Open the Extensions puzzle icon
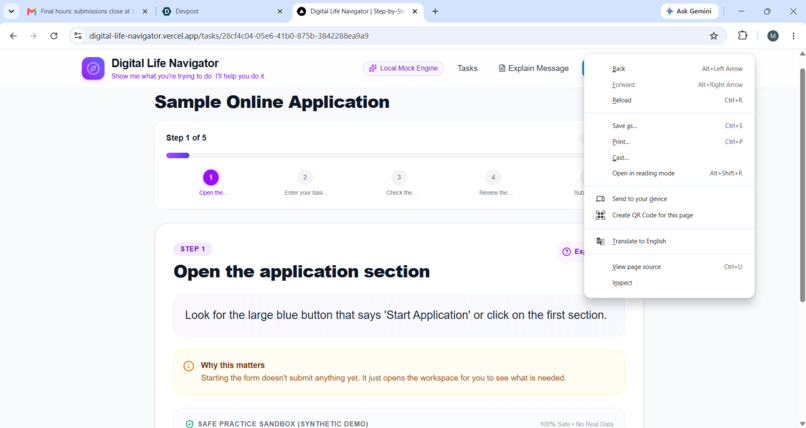This screenshot has width=806, height=428. point(742,35)
